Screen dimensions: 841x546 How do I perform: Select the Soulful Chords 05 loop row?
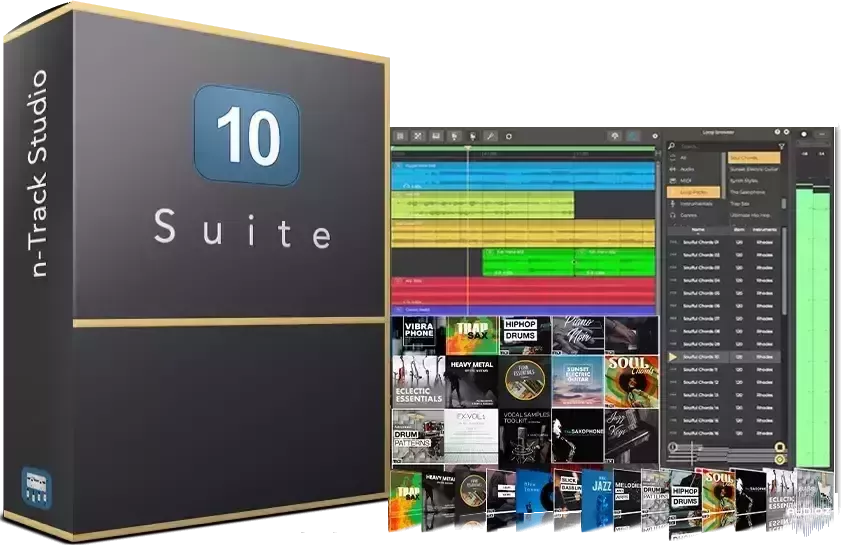(x=724, y=293)
